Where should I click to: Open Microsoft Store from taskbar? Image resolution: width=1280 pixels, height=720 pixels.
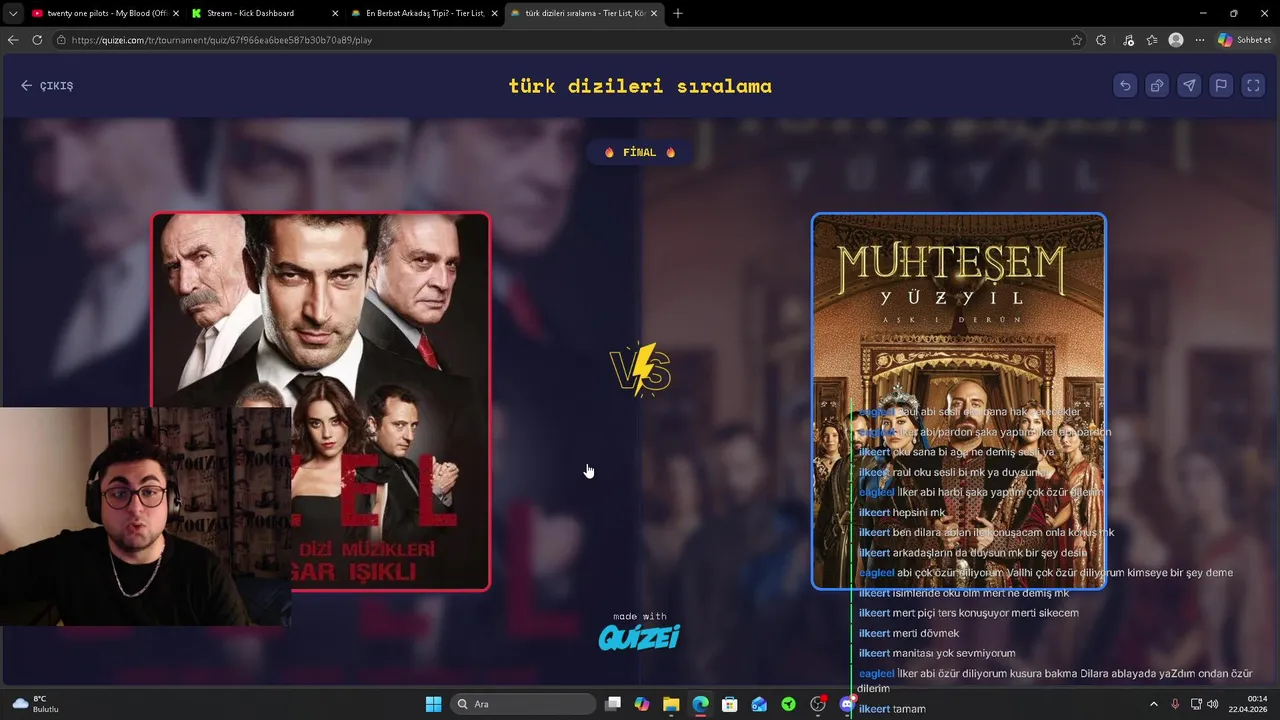pyautogui.click(x=730, y=704)
